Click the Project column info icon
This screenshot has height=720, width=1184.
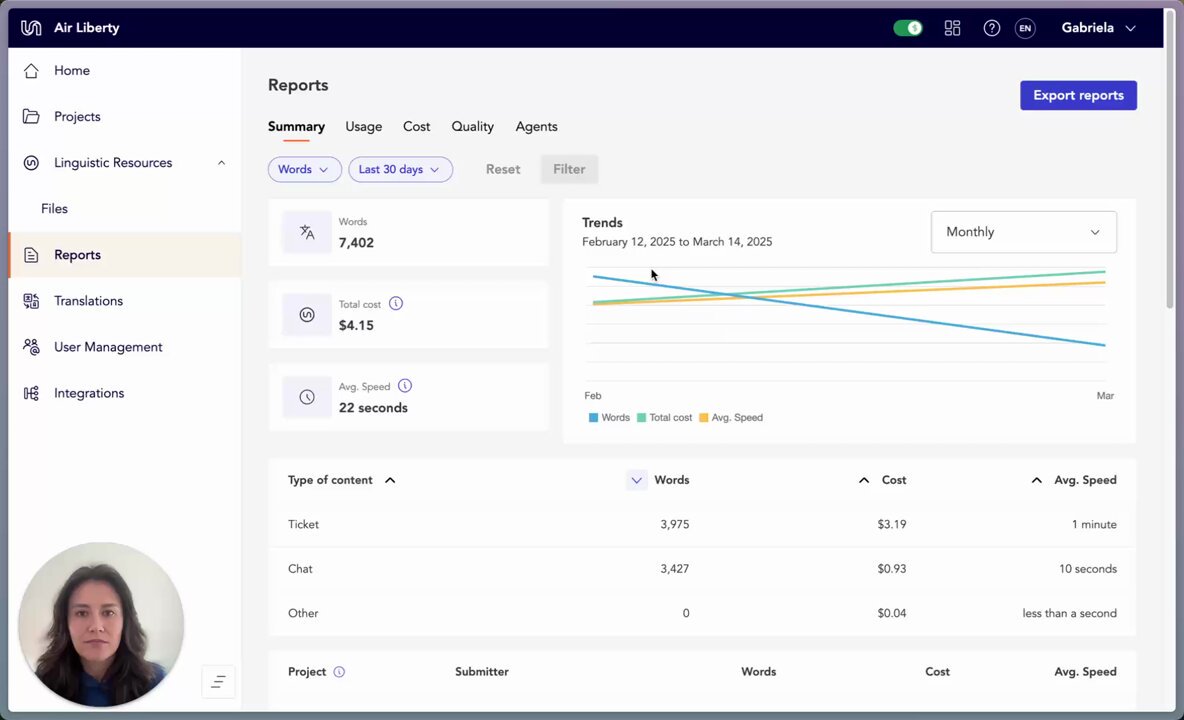click(339, 672)
